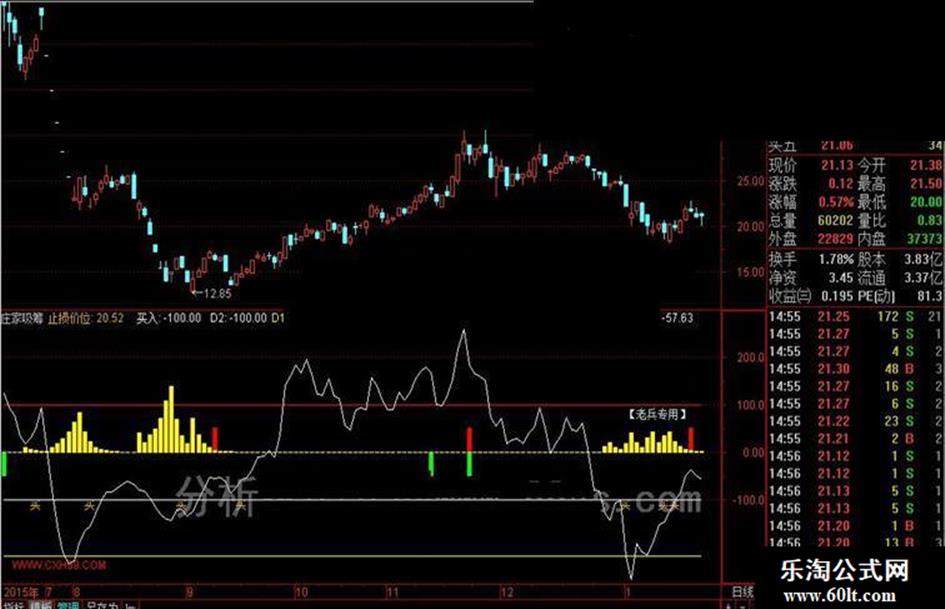Click the -100.0 indicator axis label

(x=748, y=500)
